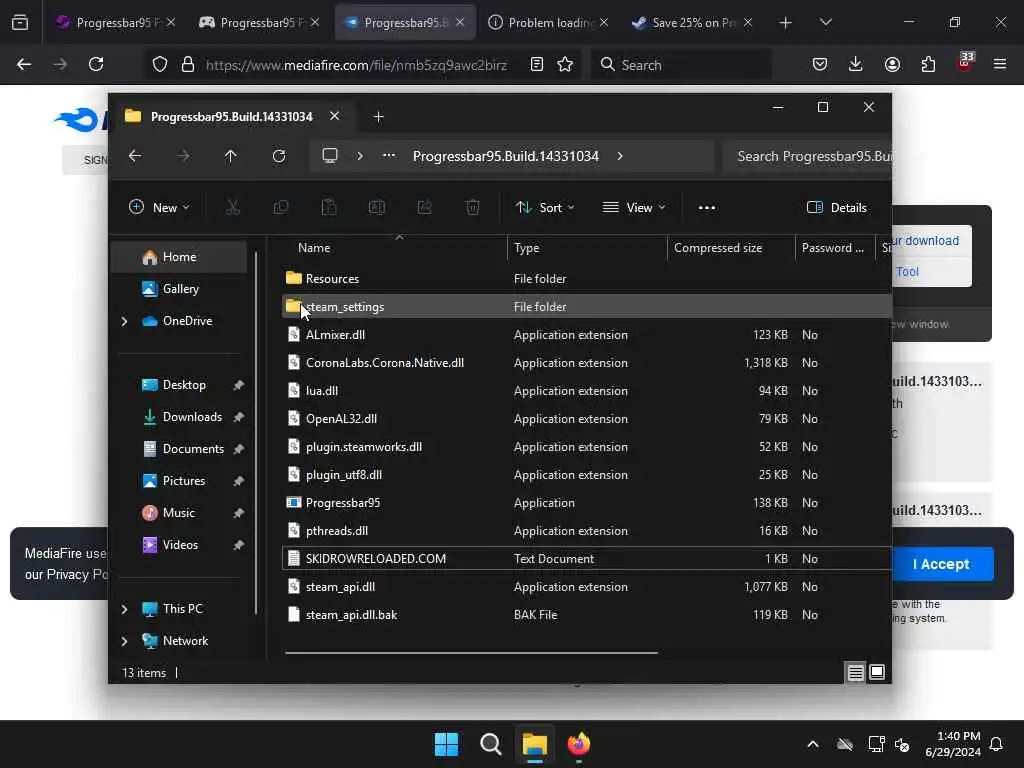1024x768 pixels.
Task: Add a new File Explorer tab
Action: tap(378, 117)
